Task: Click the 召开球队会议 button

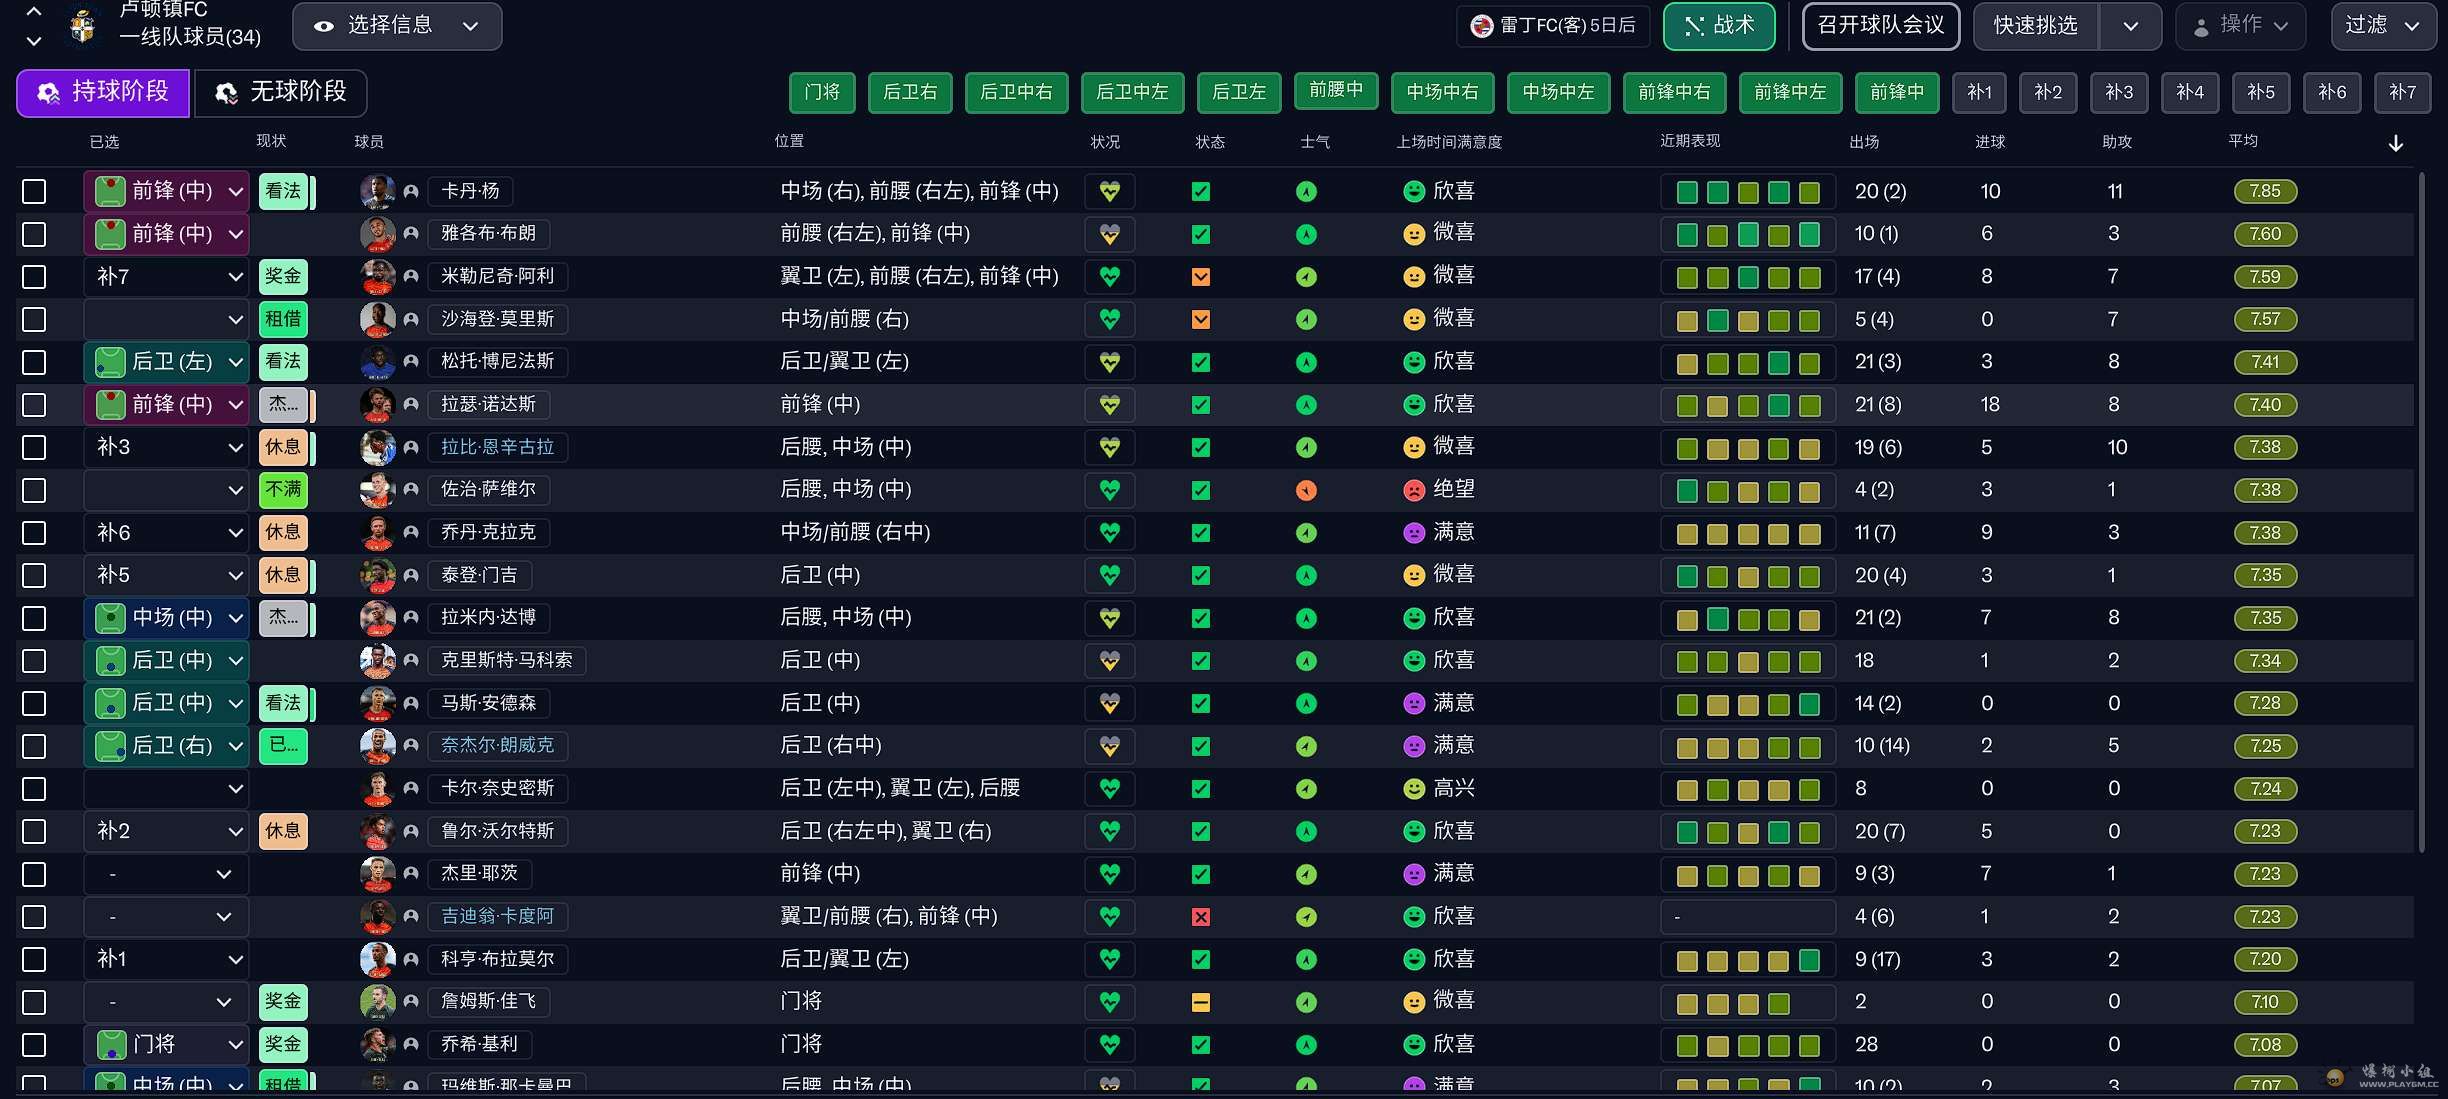Action: 1880,26
